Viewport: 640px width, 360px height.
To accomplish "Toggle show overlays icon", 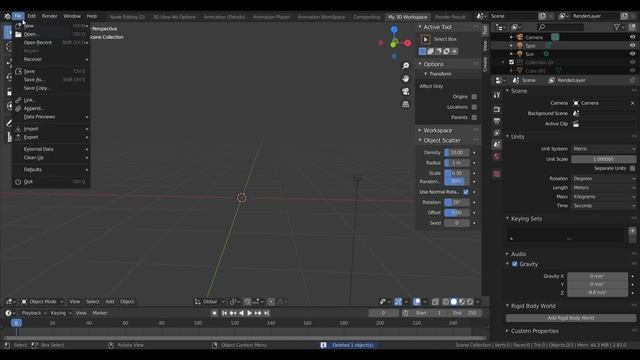I will (417, 302).
